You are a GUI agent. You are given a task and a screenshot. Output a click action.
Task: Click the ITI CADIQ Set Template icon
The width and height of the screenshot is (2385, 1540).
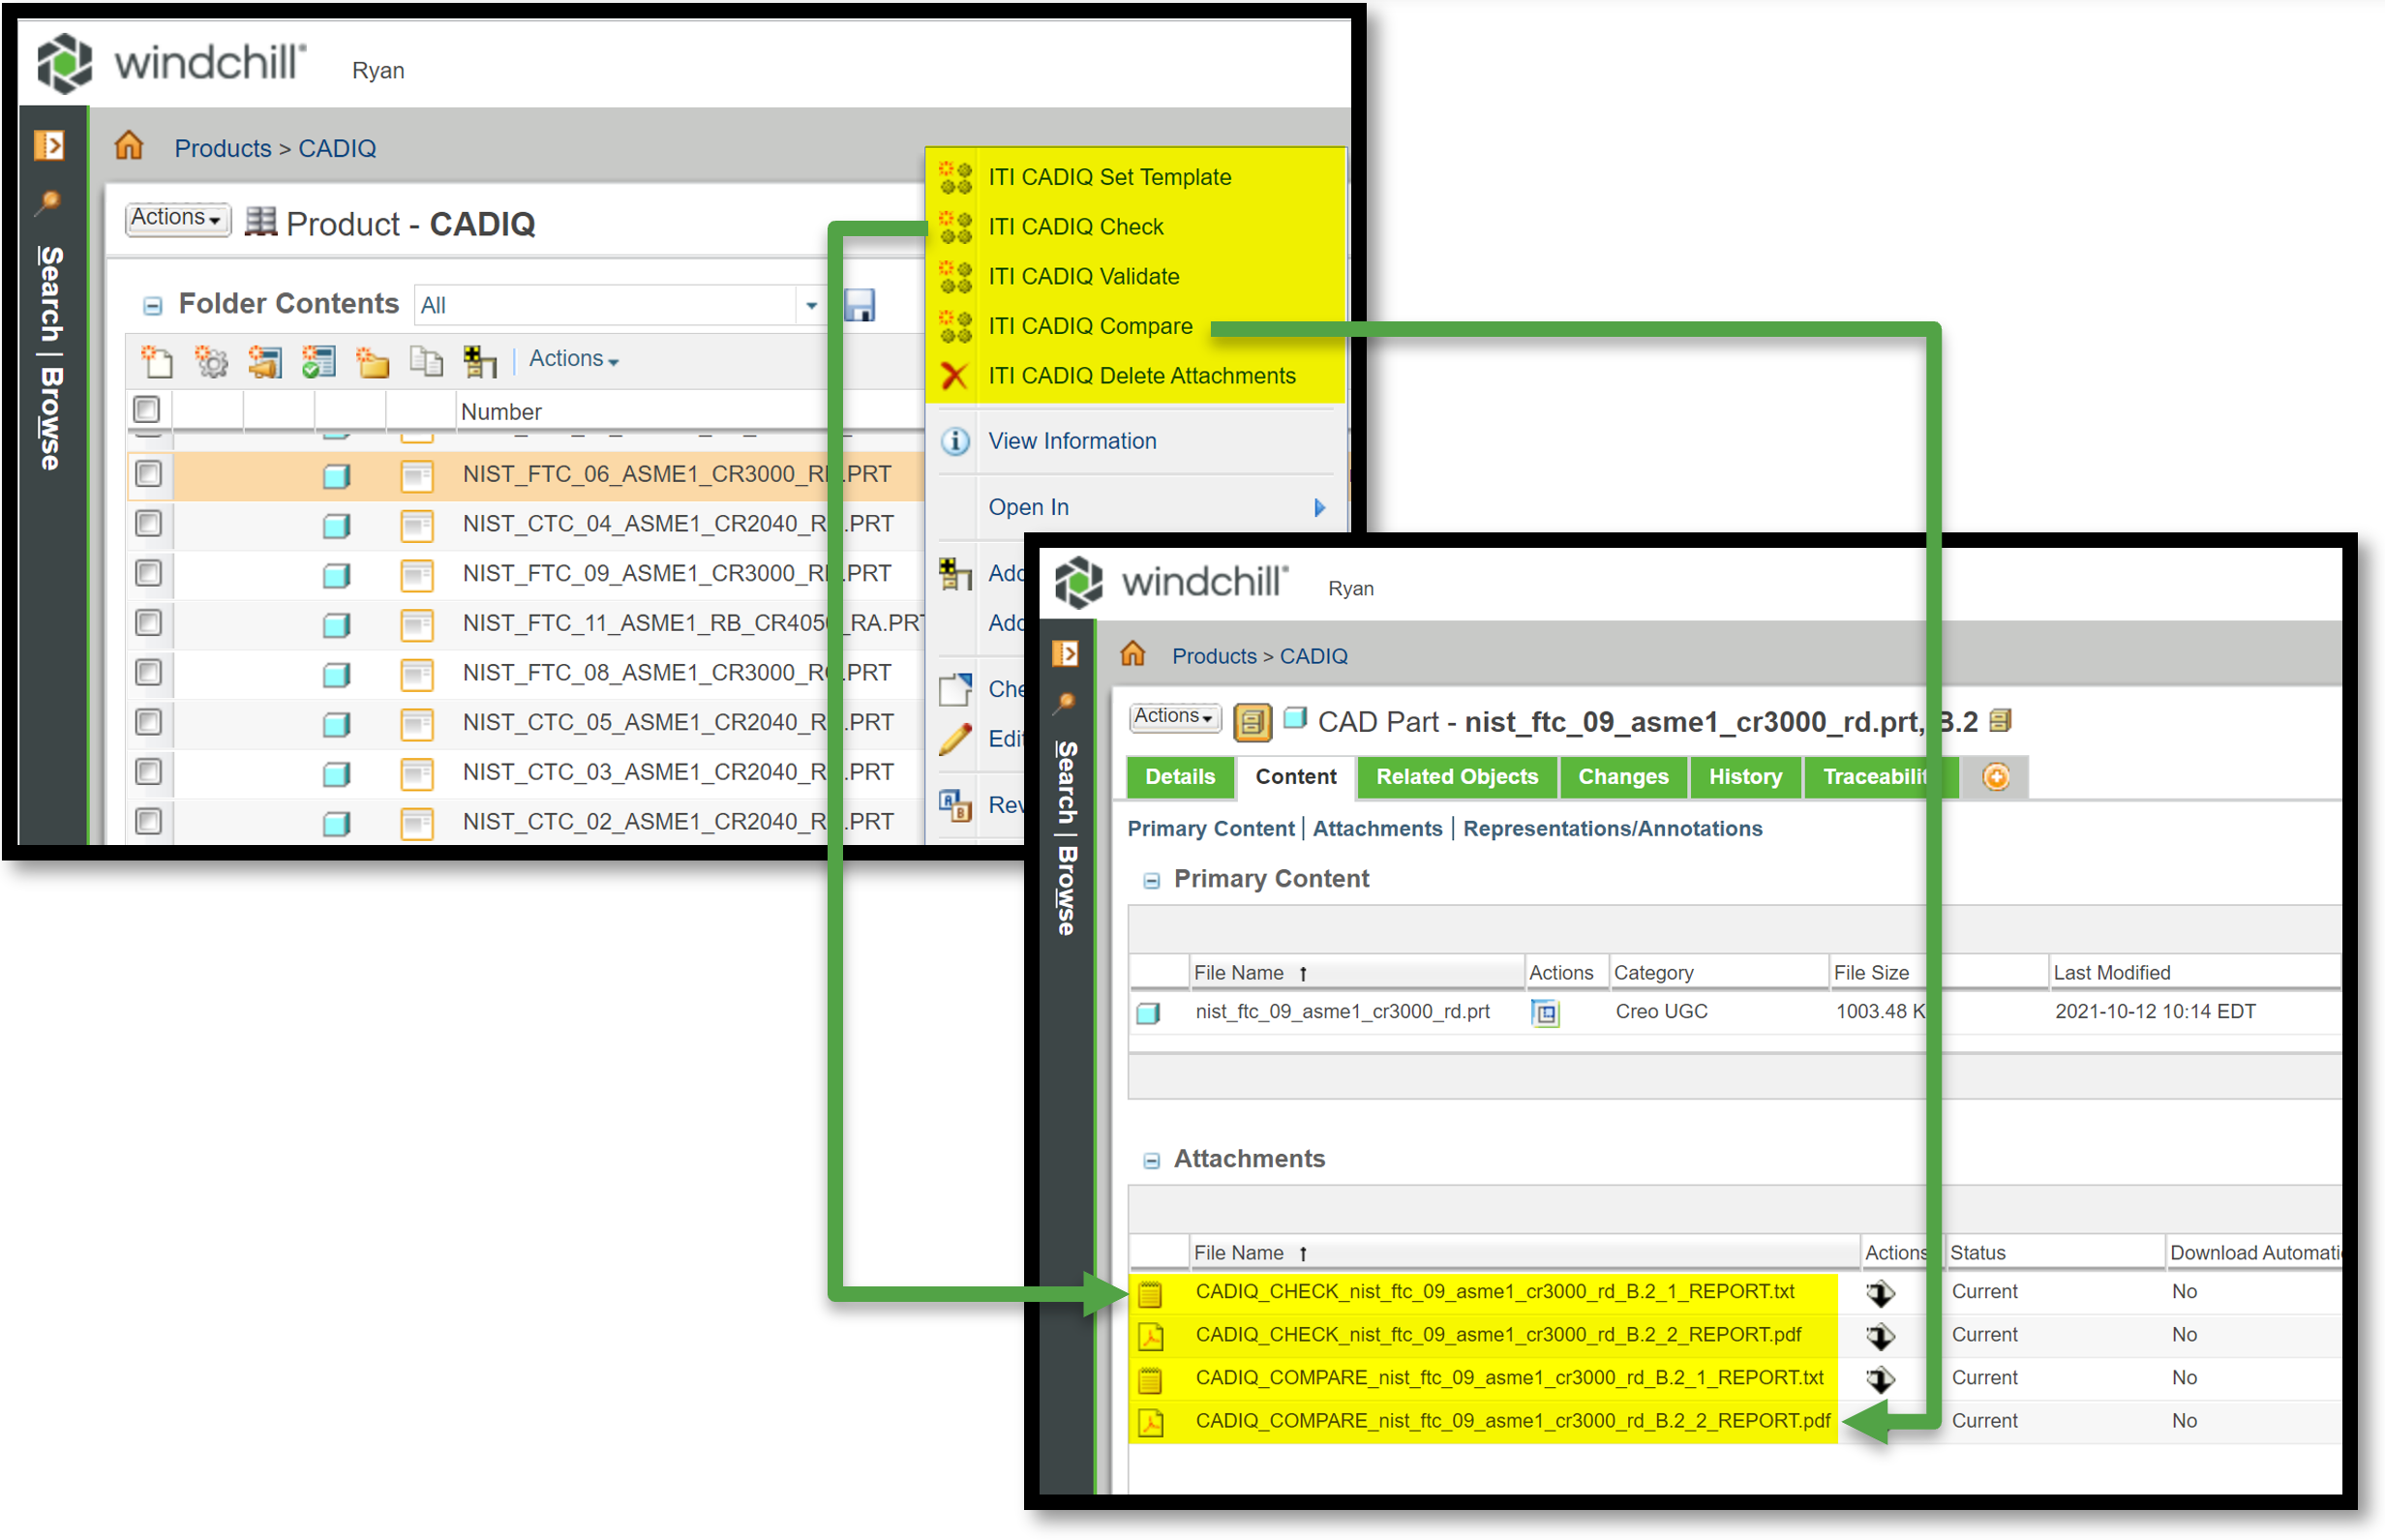coord(955,177)
